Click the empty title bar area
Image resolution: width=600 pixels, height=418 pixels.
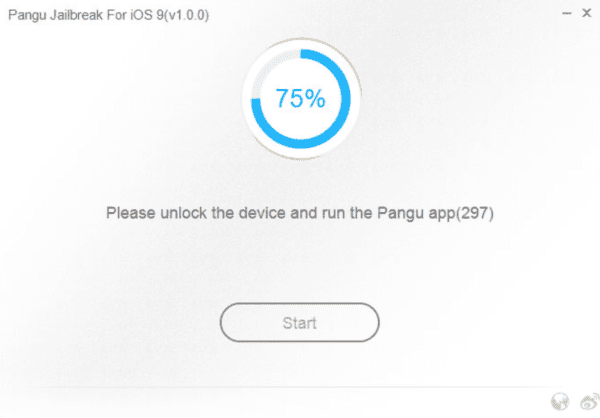coord(380,16)
